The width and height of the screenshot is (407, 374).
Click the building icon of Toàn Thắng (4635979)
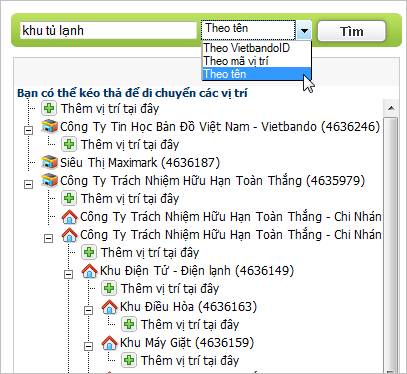49,180
